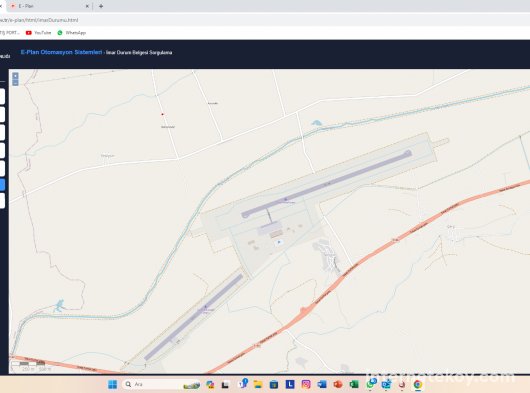Open the Windows Start menu
The image size is (530, 393).
click(112, 384)
